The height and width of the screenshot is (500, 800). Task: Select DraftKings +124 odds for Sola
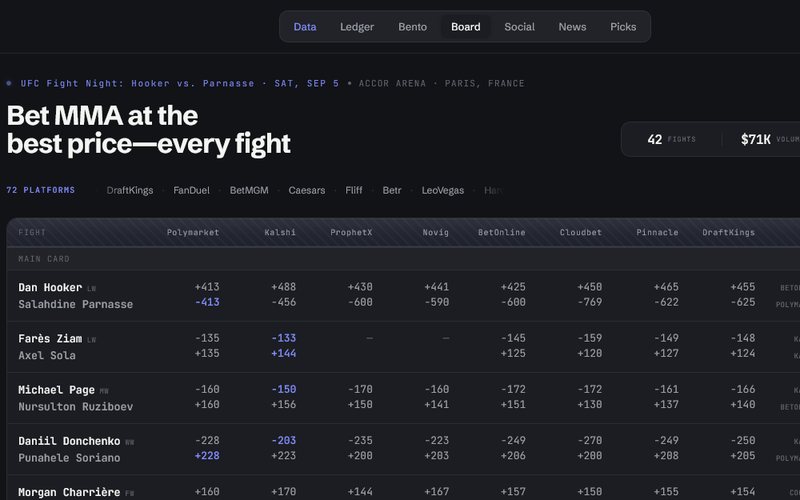743,353
